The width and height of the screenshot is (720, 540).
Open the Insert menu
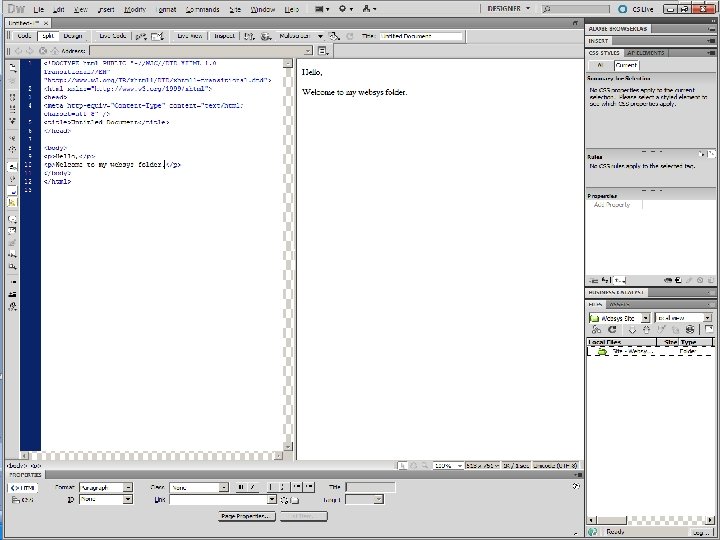106,9
